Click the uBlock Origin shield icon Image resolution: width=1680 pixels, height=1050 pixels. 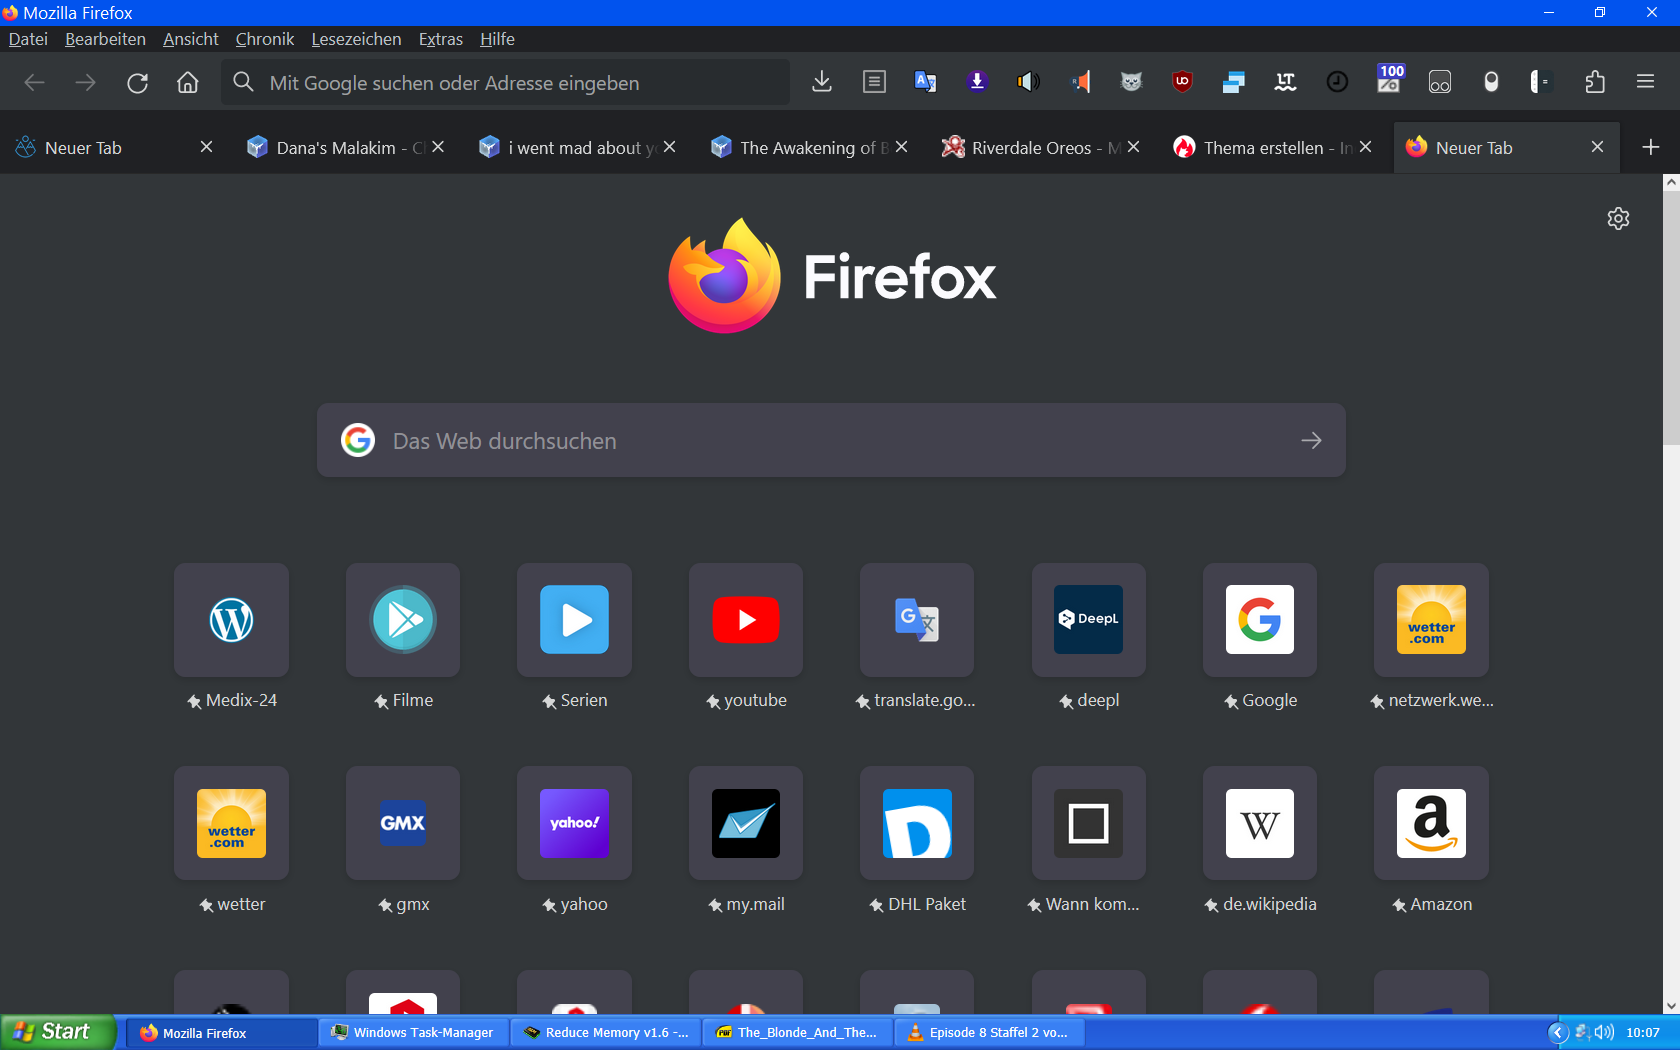[x=1182, y=82]
